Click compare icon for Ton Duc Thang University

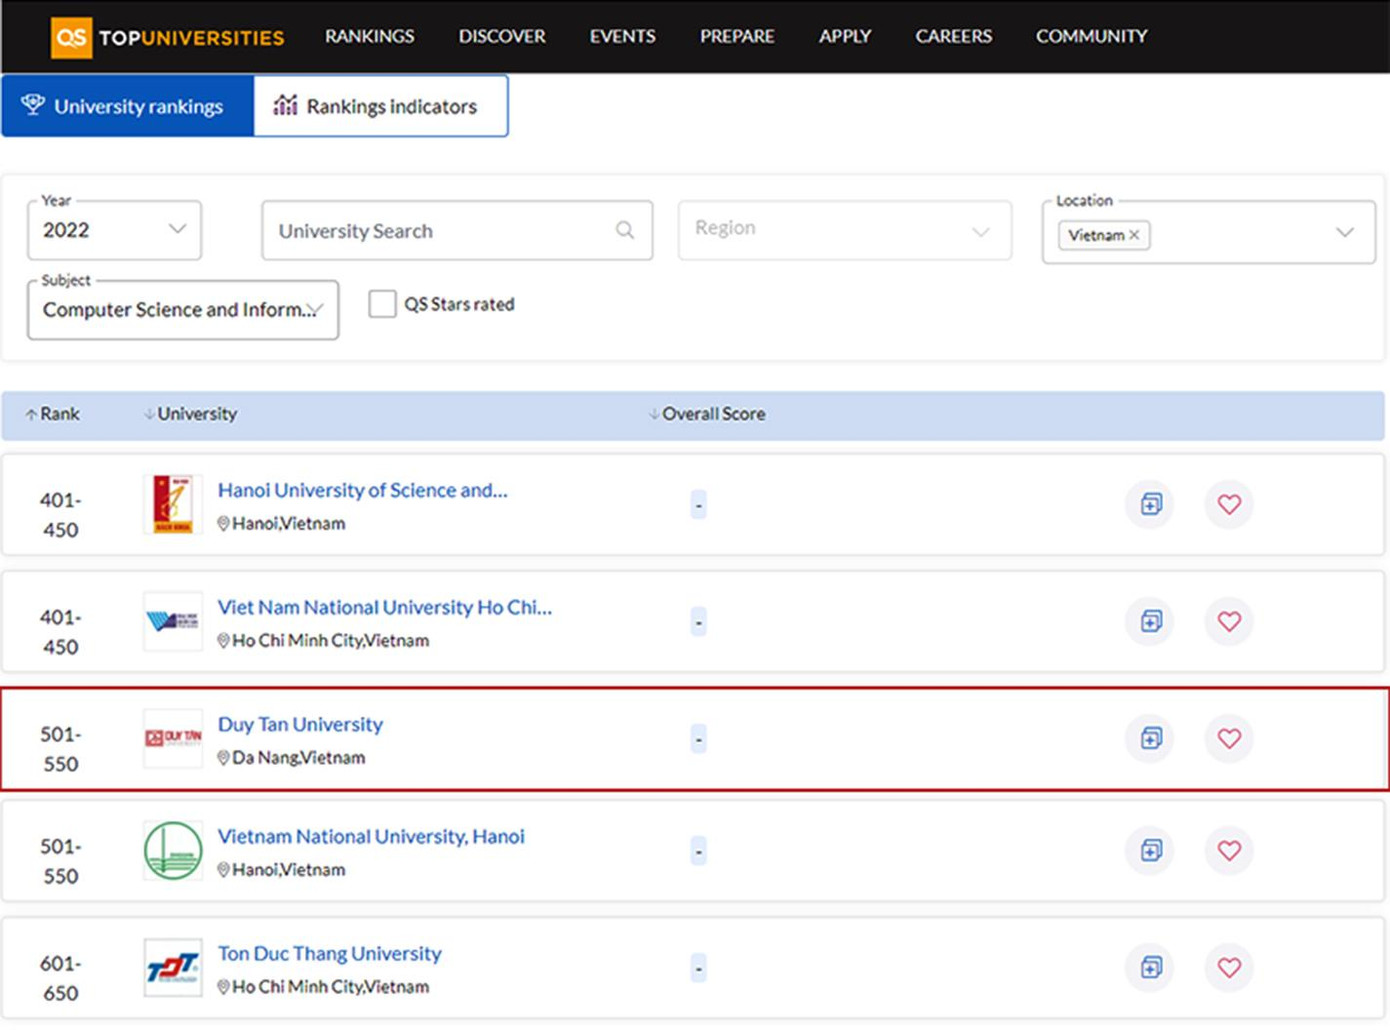coord(1151,967)
